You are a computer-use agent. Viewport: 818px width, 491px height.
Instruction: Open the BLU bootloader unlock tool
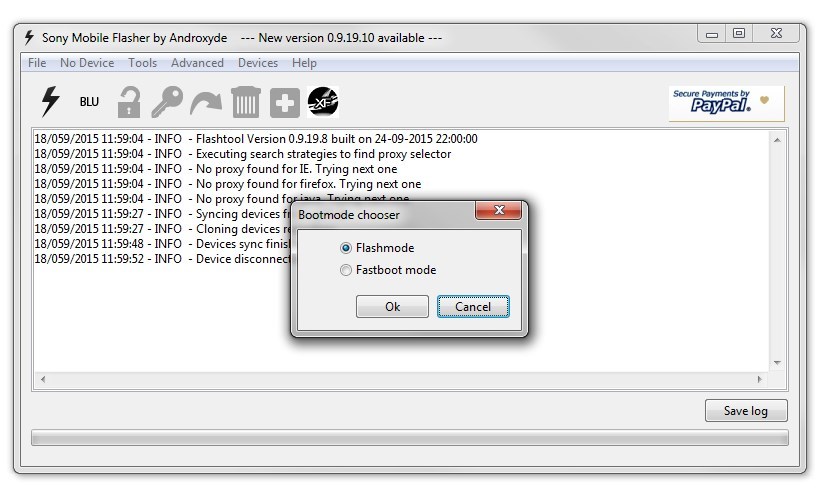tap(89, 102)
